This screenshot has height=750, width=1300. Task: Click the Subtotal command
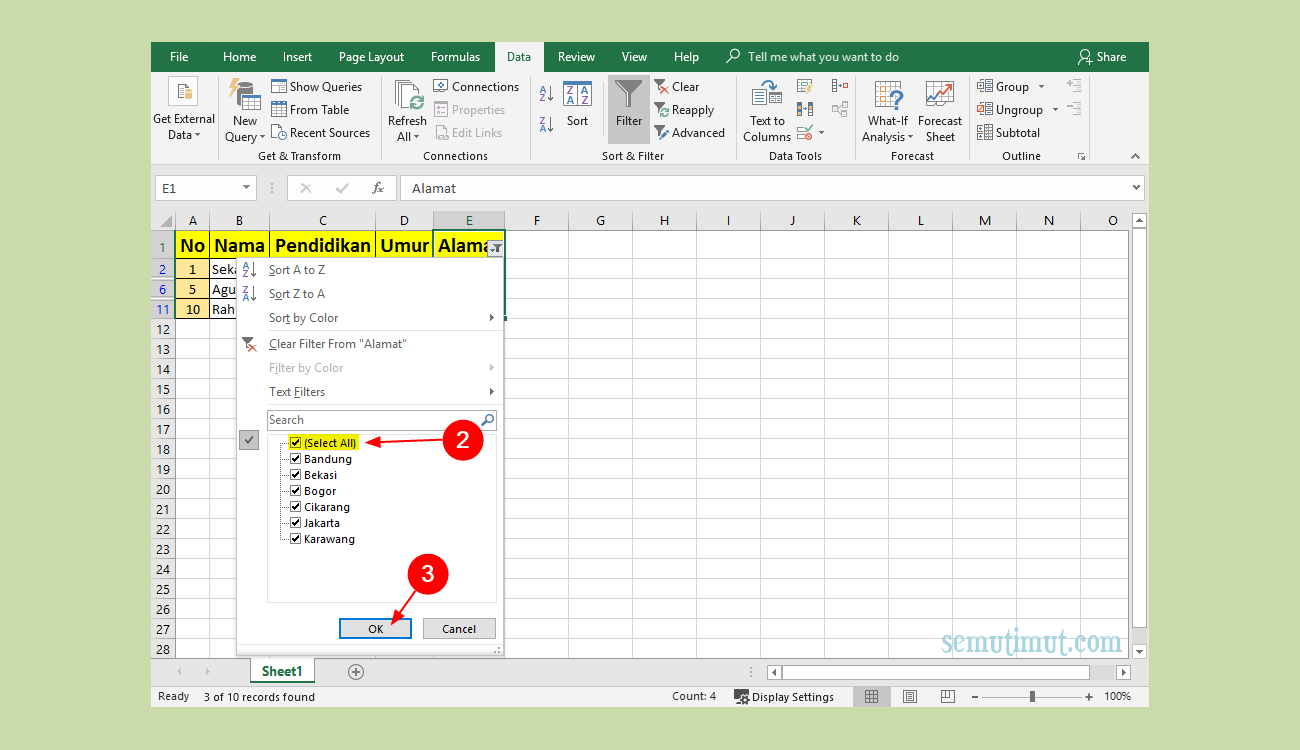[x=1009, y=133]
